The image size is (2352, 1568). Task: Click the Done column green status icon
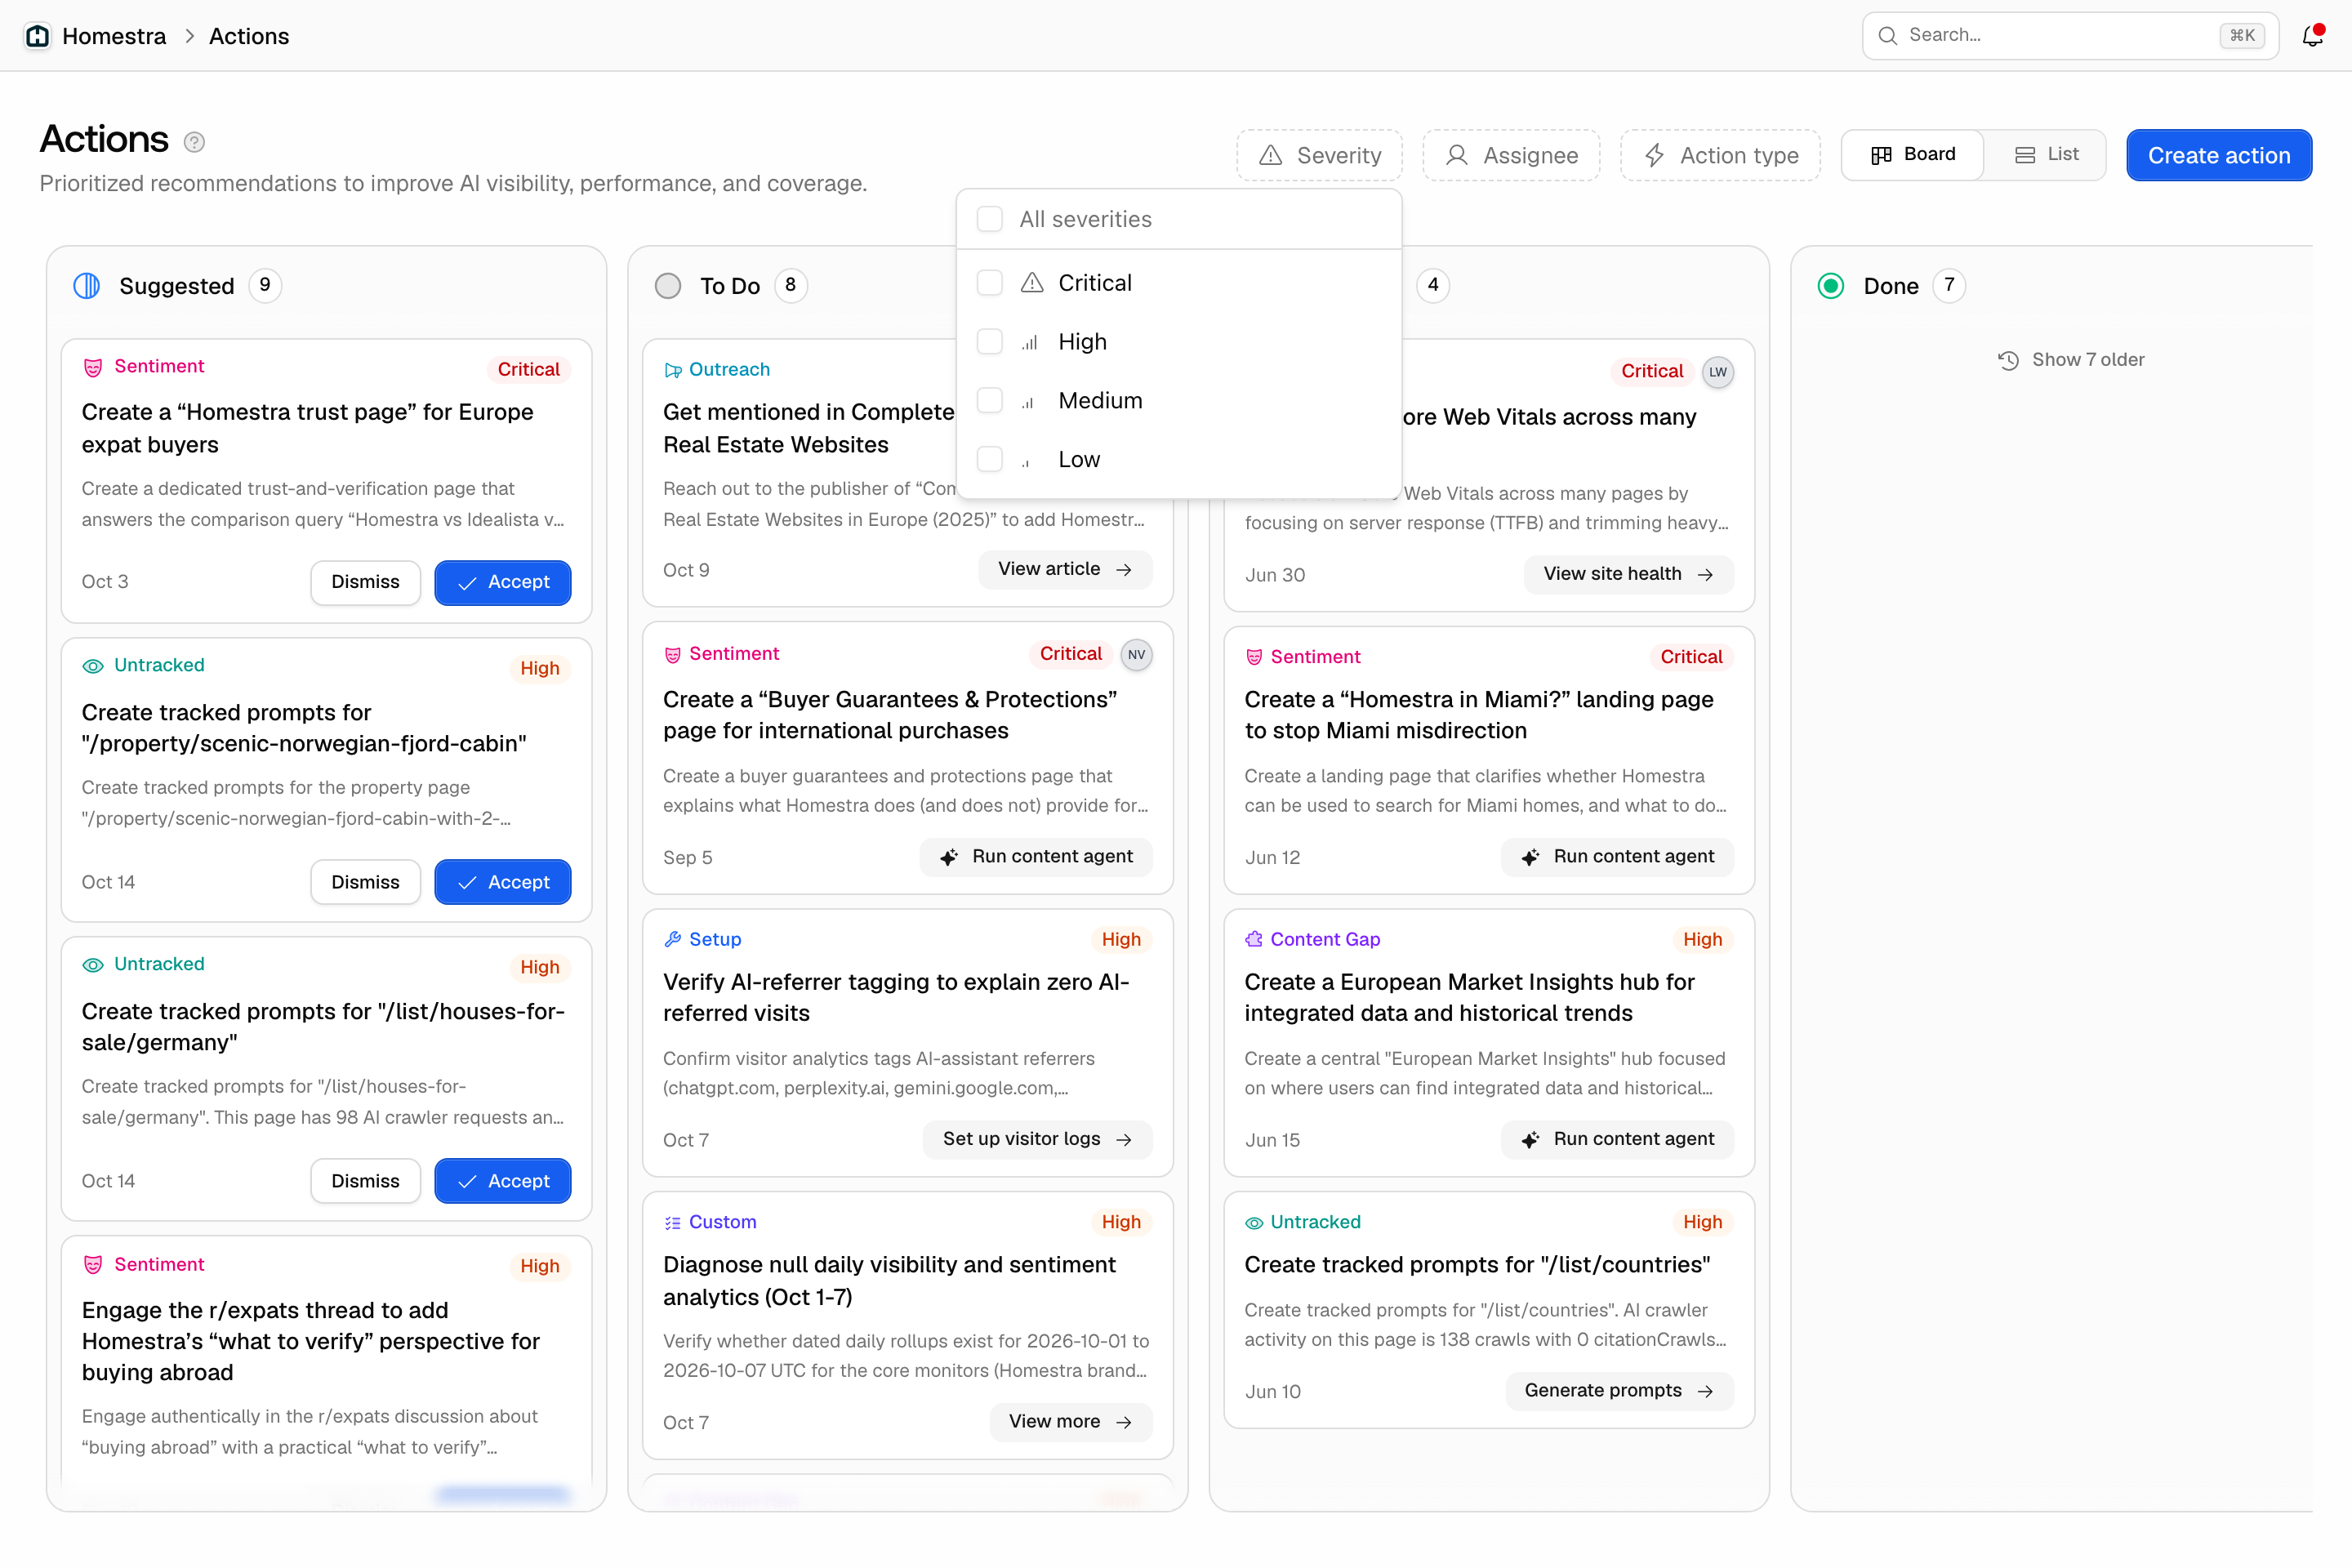pyautogui.click(x=1831, y=286)
